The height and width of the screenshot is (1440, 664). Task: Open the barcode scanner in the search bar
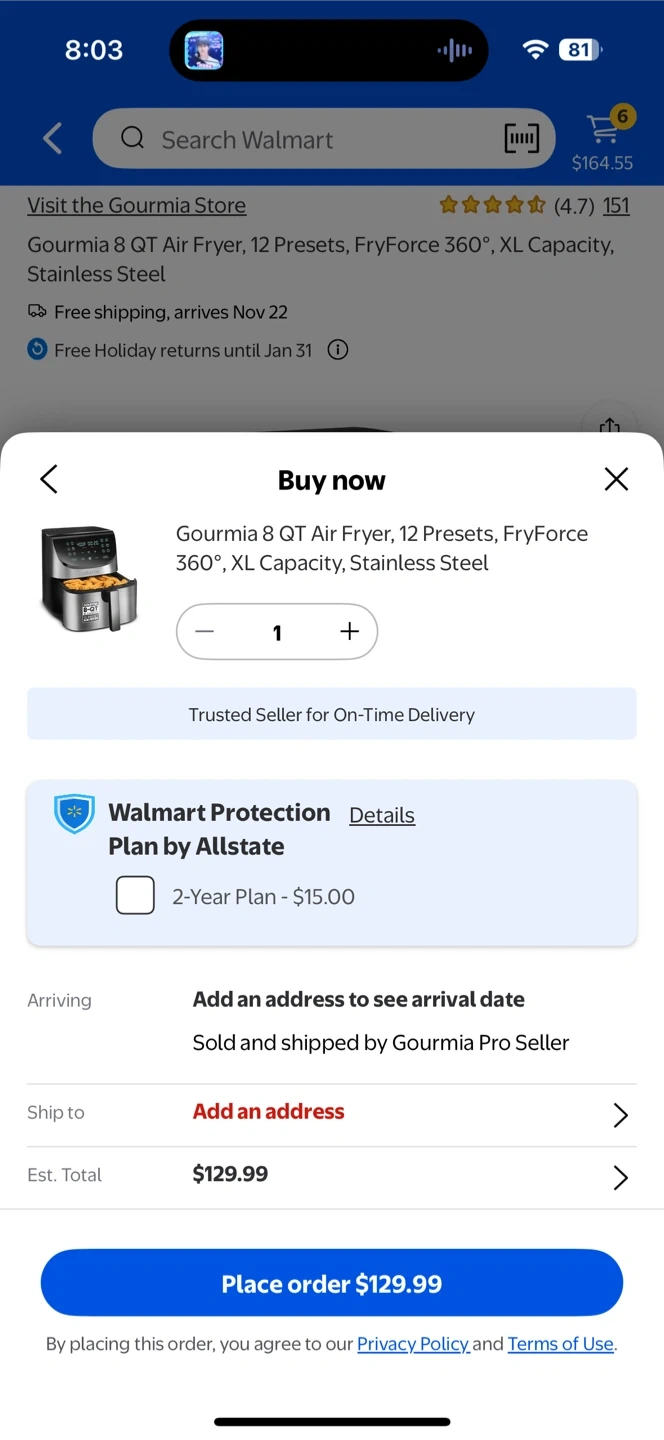[521, 139]
